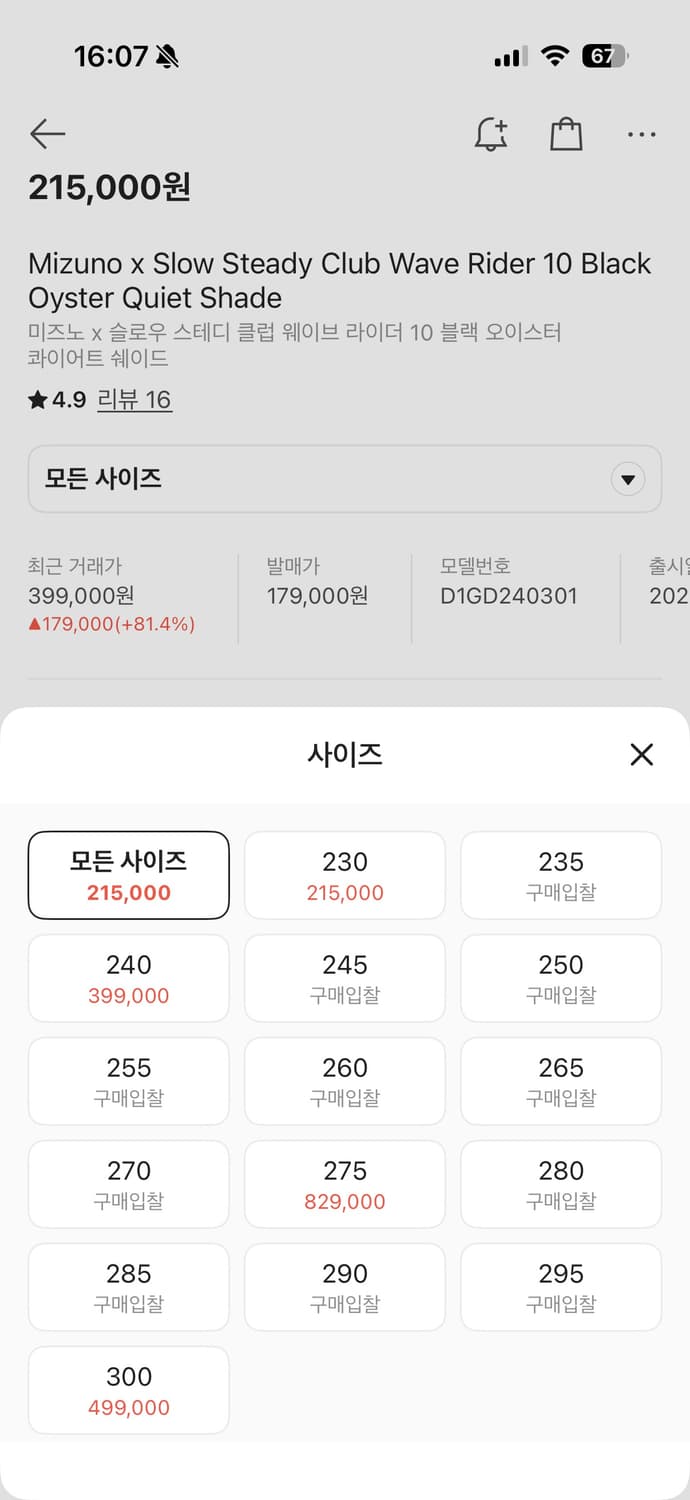Select size 240 priced 399,000
Viewport: 690px width, 1500px height.
(129, 978)
